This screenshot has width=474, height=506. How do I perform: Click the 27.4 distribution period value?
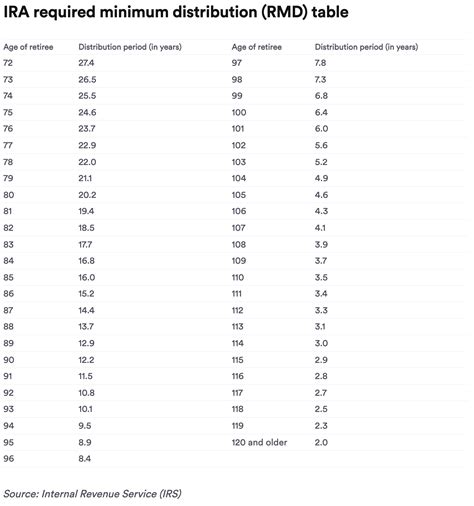pyautogui.click(x=86, y=63)
